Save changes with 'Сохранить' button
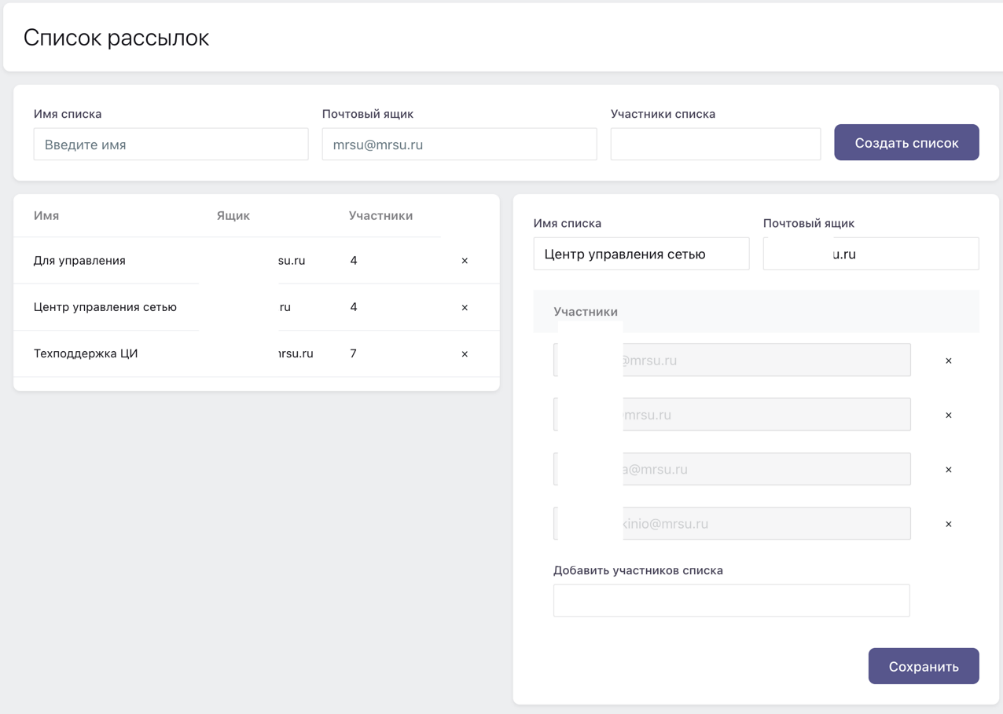This screenshot has height=714, width=1003. (923, 666)
